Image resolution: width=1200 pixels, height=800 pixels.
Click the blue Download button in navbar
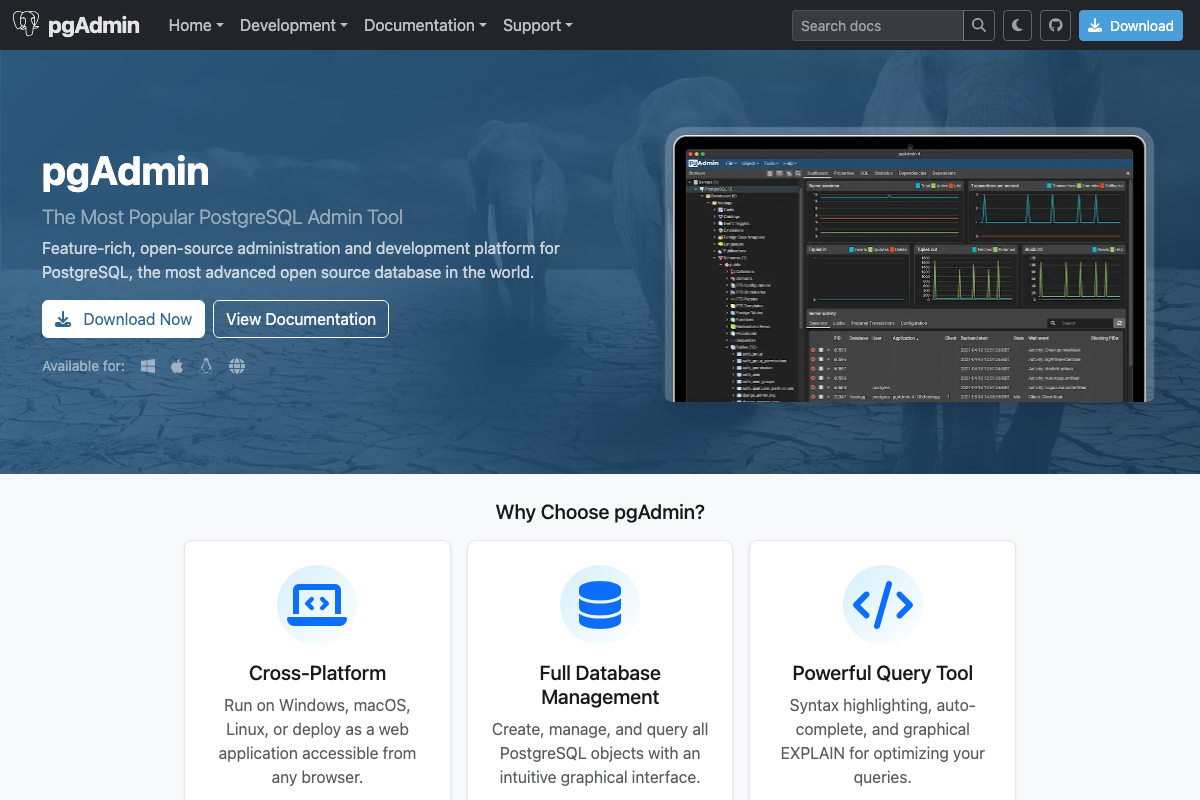(x=1131, y=26)
